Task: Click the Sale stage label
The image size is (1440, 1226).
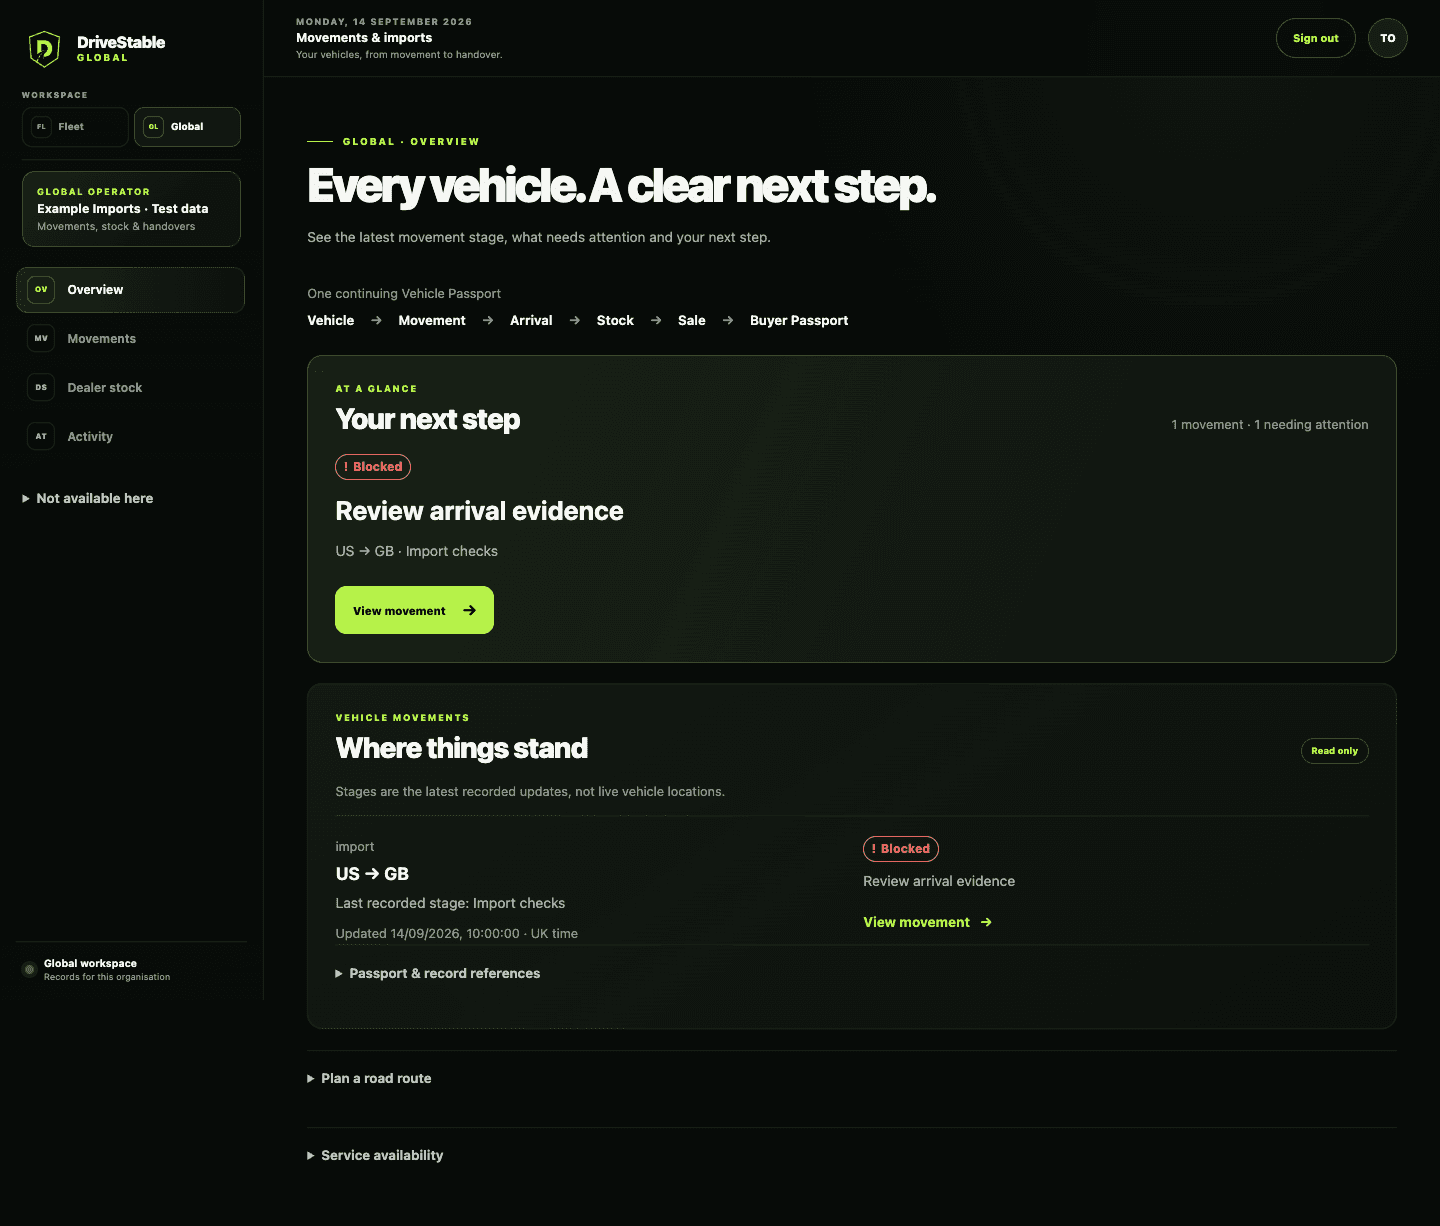Action: click(692, 321)
